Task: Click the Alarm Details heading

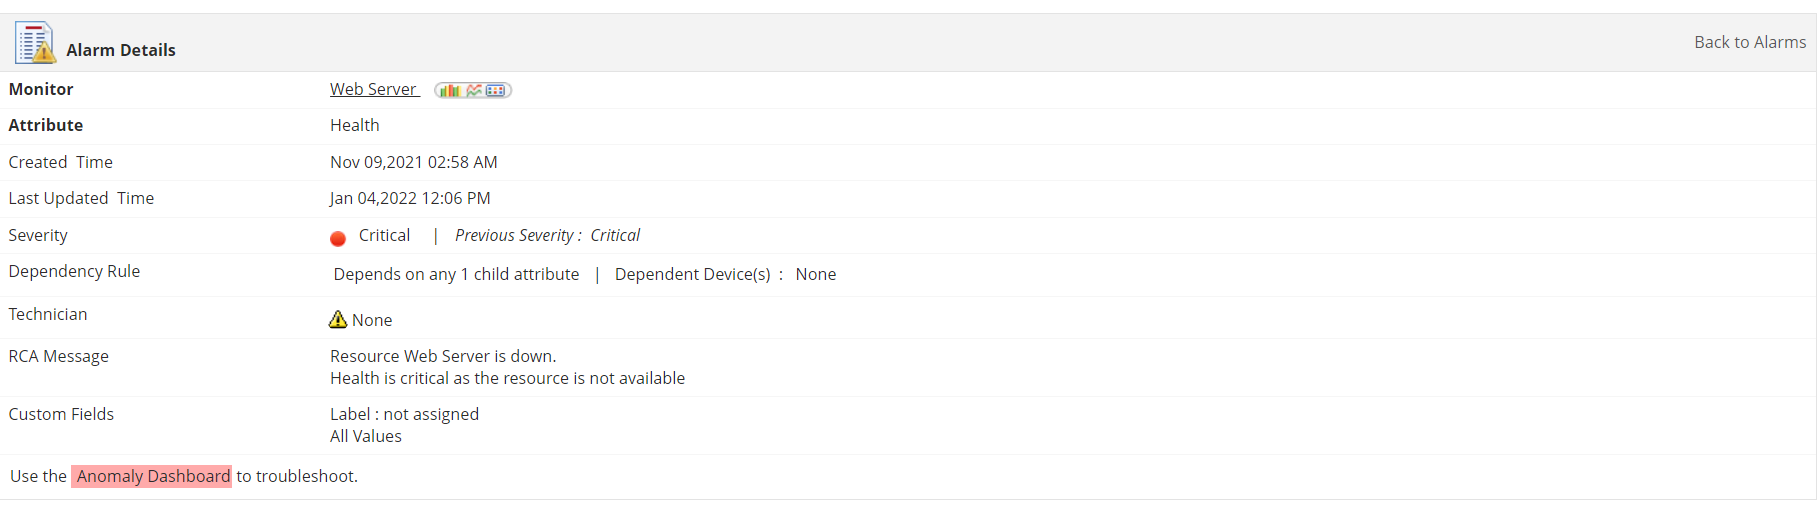Action: click(121, 50)
